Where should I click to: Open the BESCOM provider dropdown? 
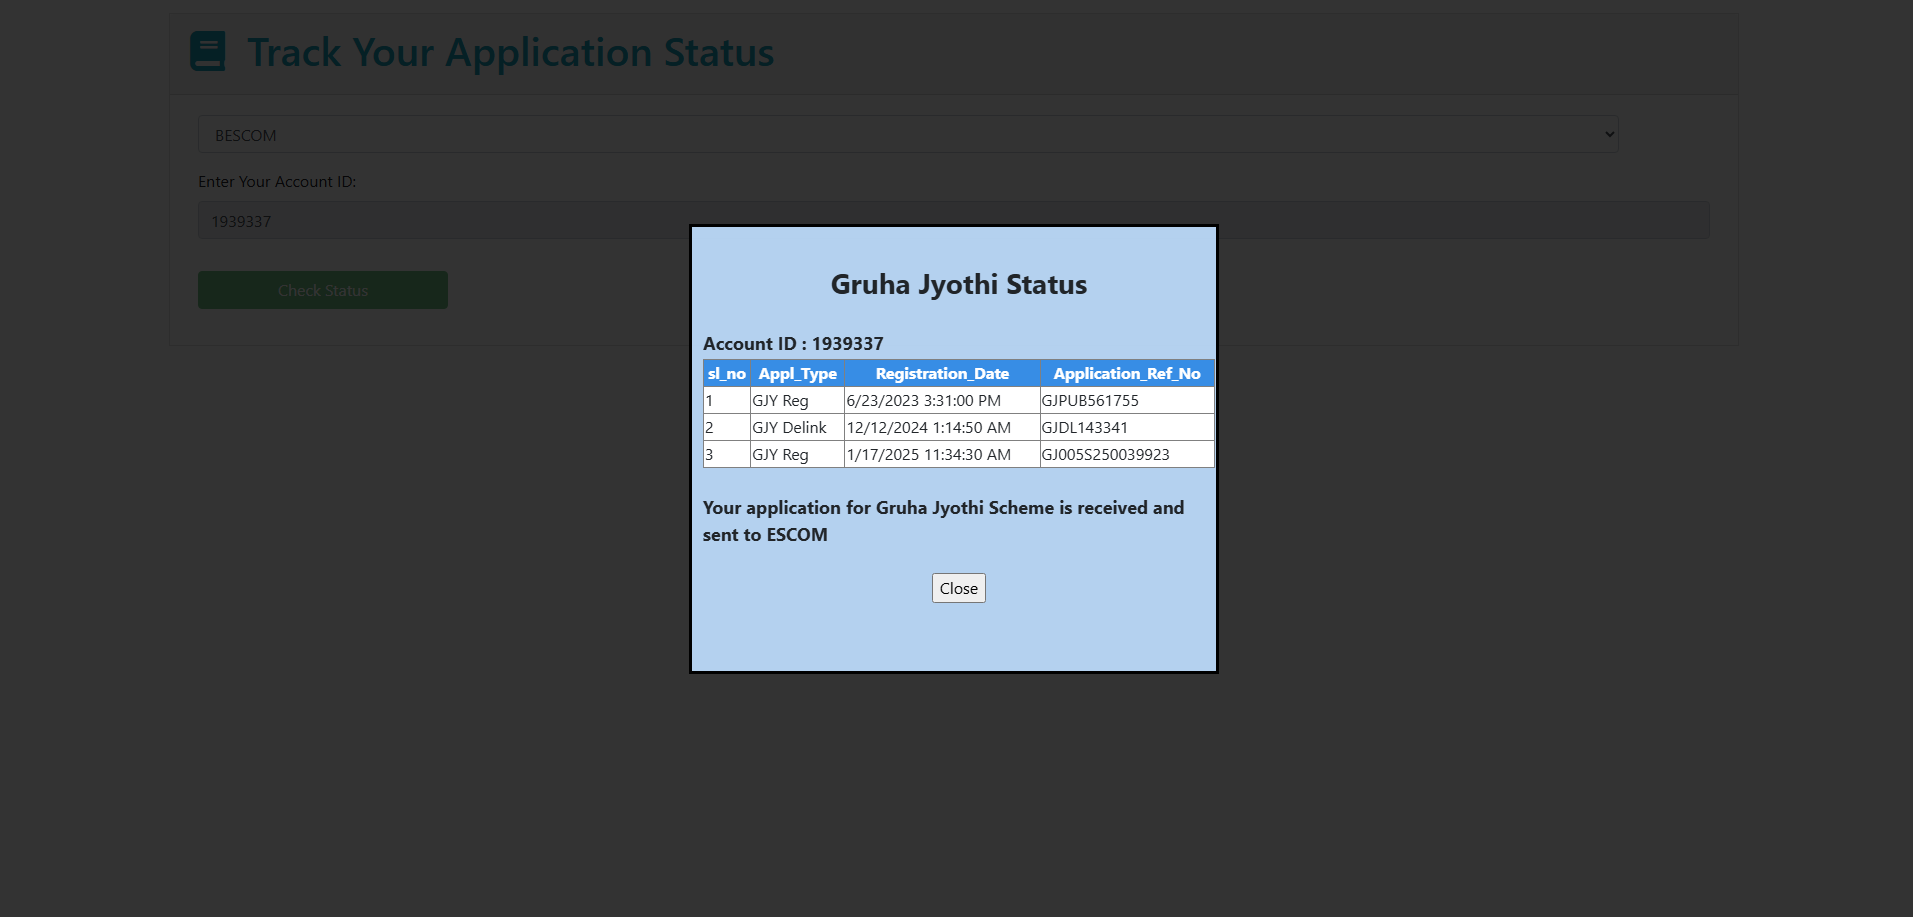pos(908,134)
